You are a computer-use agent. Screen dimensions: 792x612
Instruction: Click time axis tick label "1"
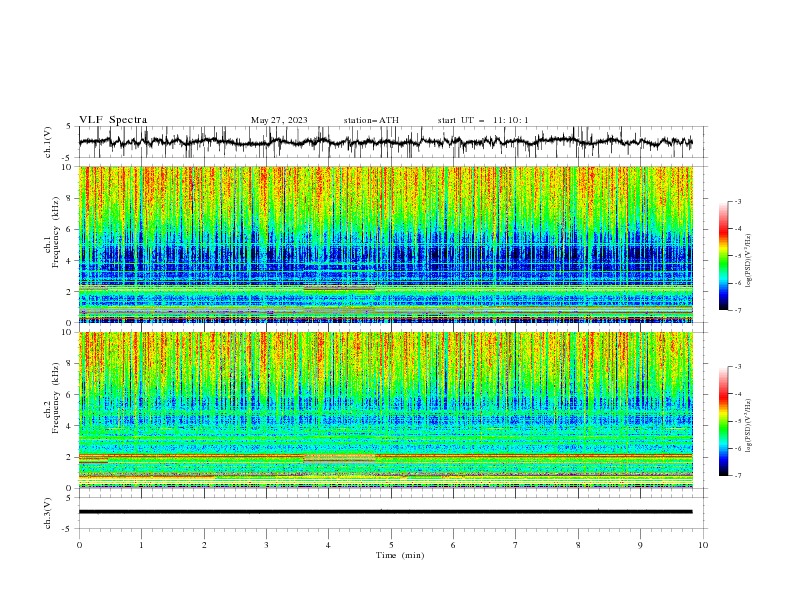click(x=141, y=545)
